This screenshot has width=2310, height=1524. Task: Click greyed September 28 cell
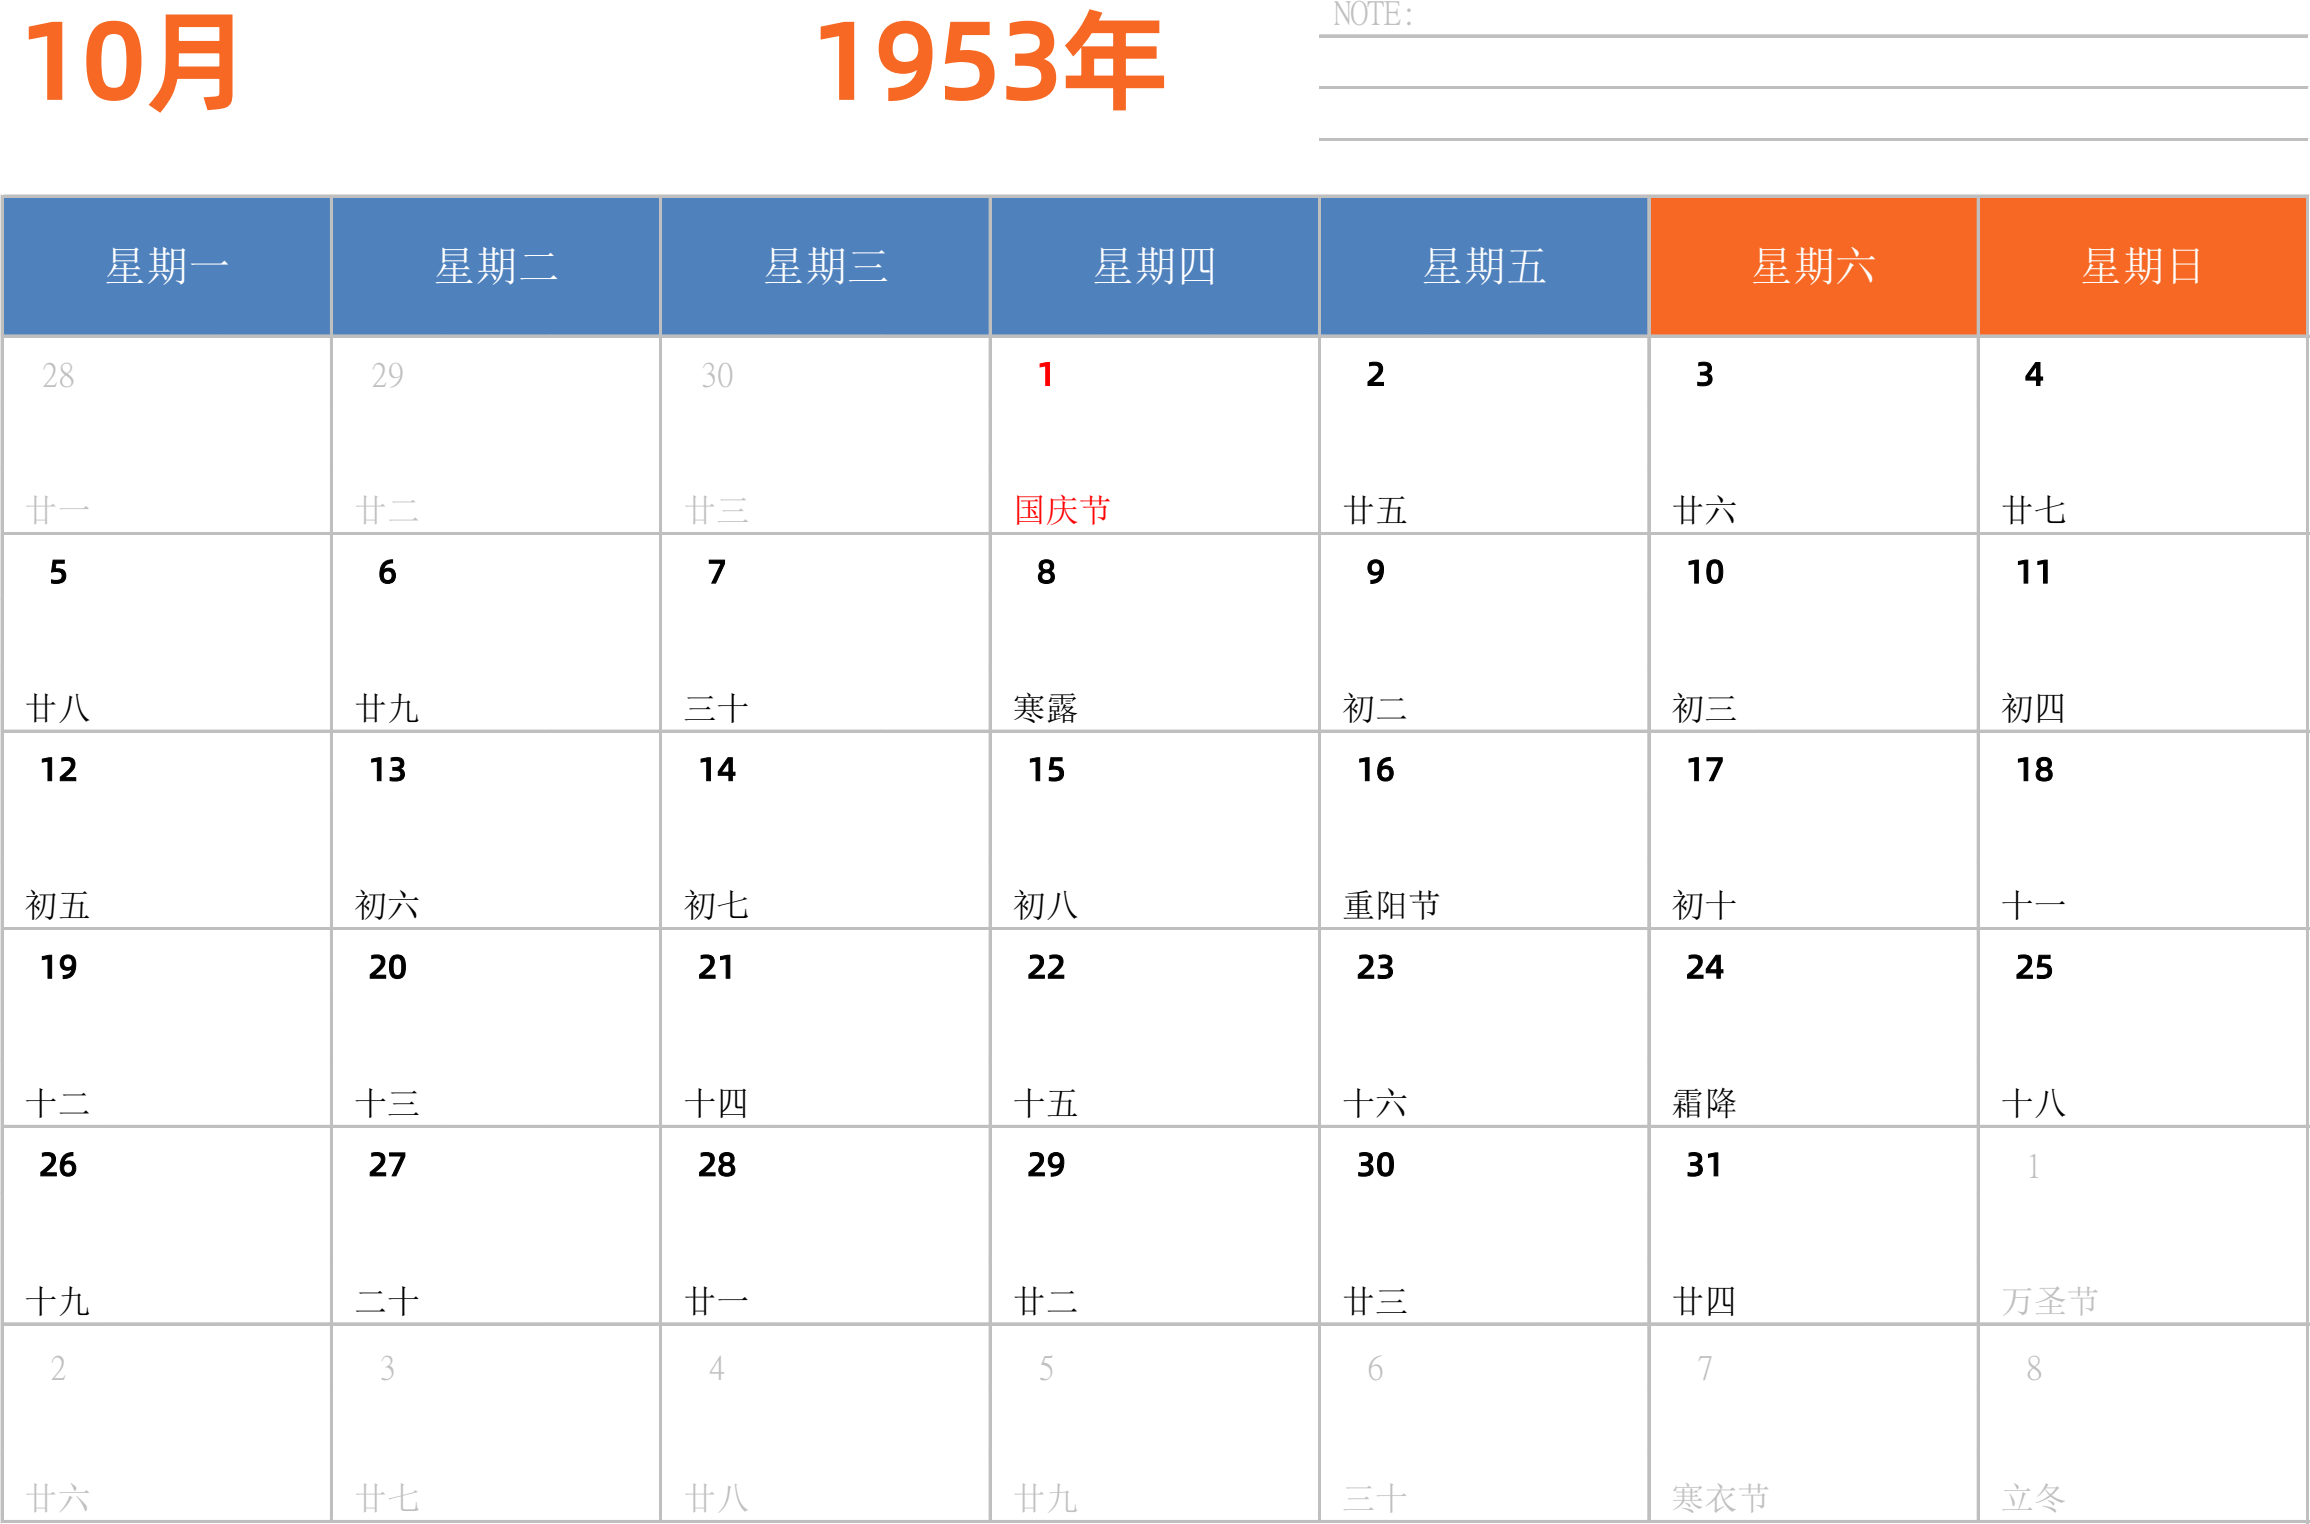167,435
